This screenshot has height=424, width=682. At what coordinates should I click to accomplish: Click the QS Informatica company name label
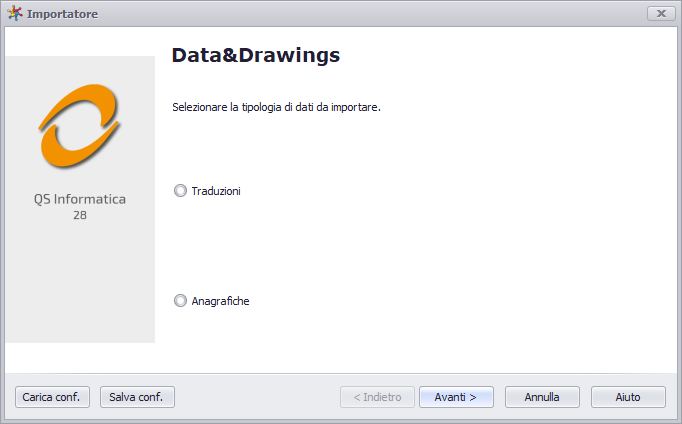(x=80, y=199)
